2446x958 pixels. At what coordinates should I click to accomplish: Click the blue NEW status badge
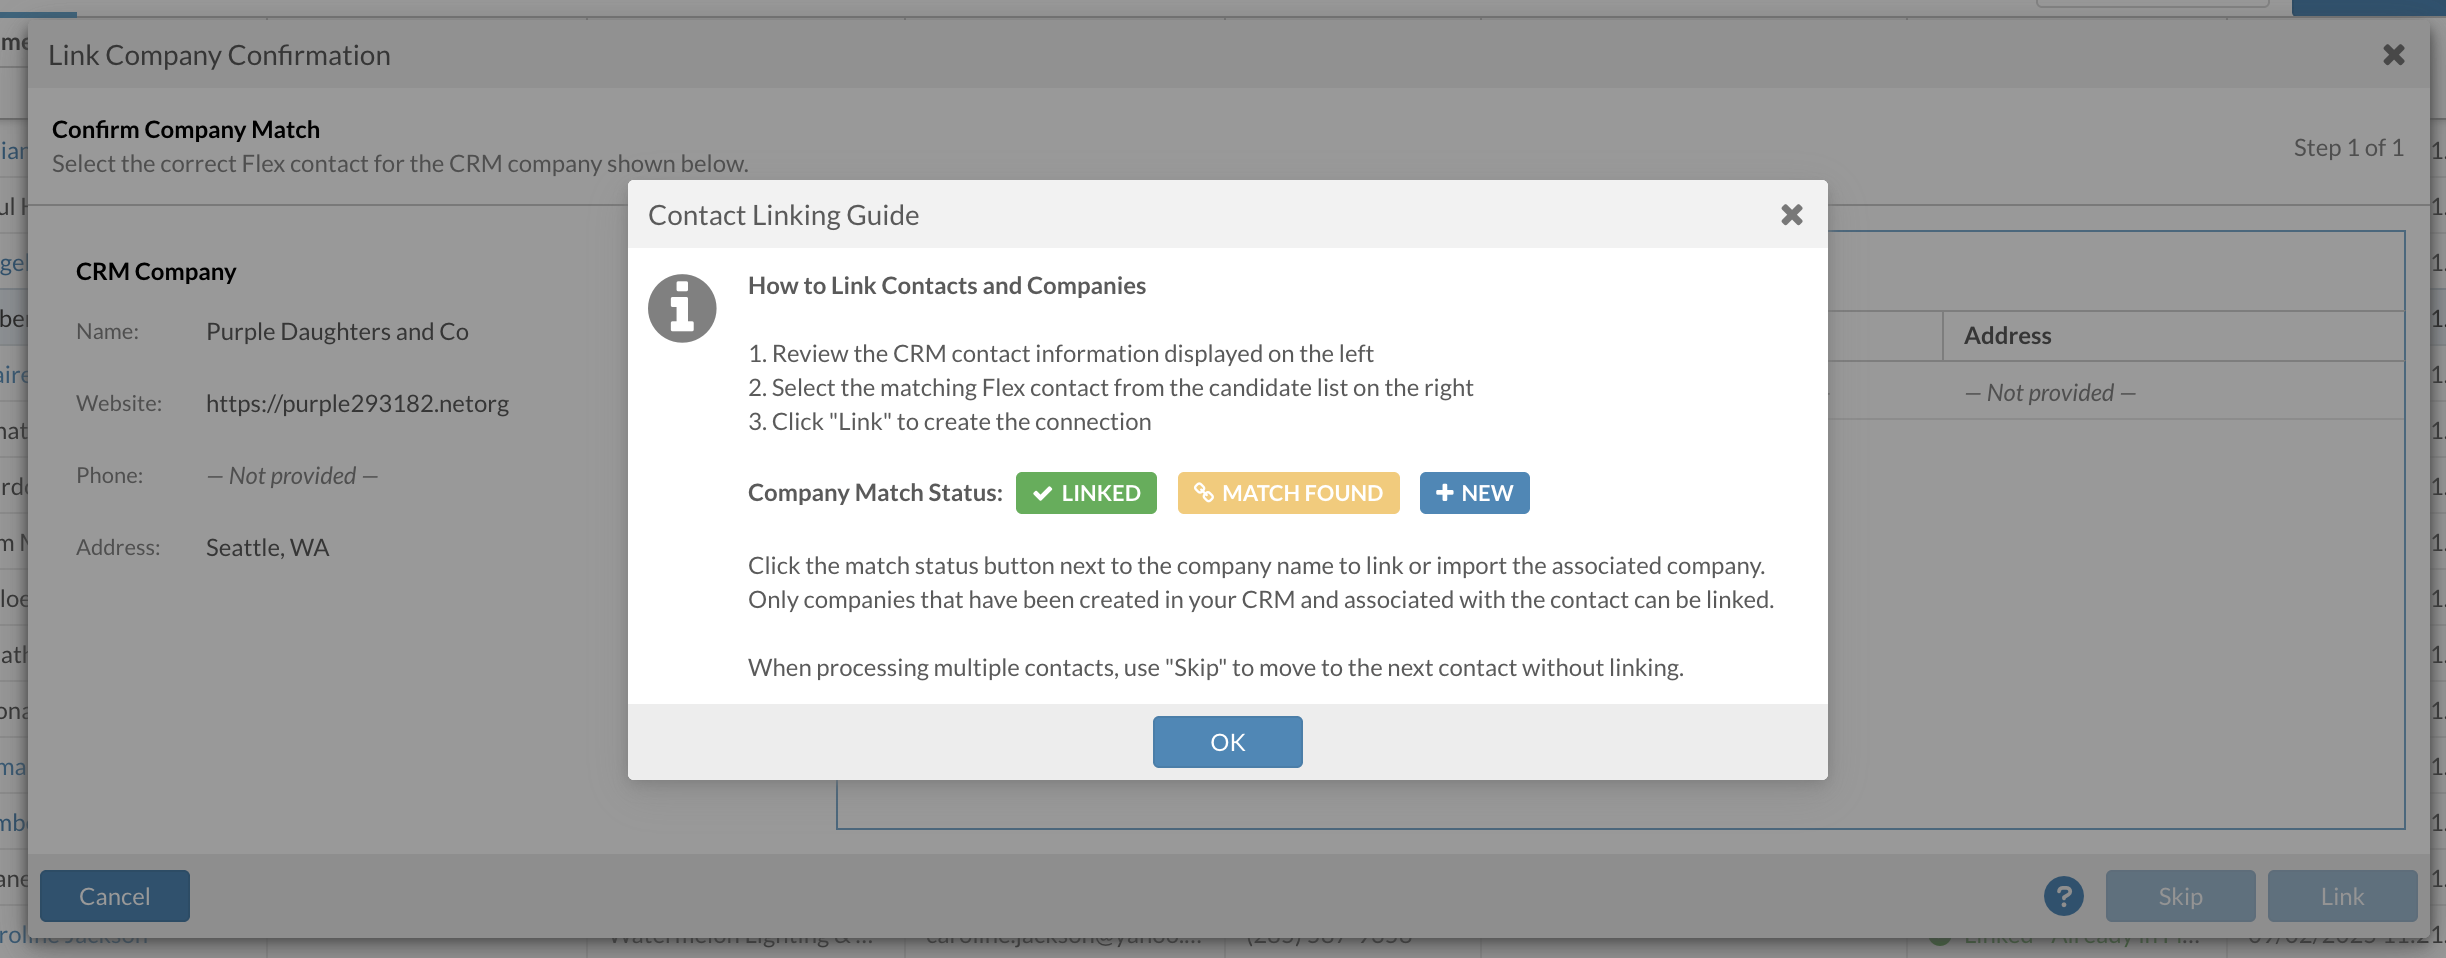tap(1474, 493)
